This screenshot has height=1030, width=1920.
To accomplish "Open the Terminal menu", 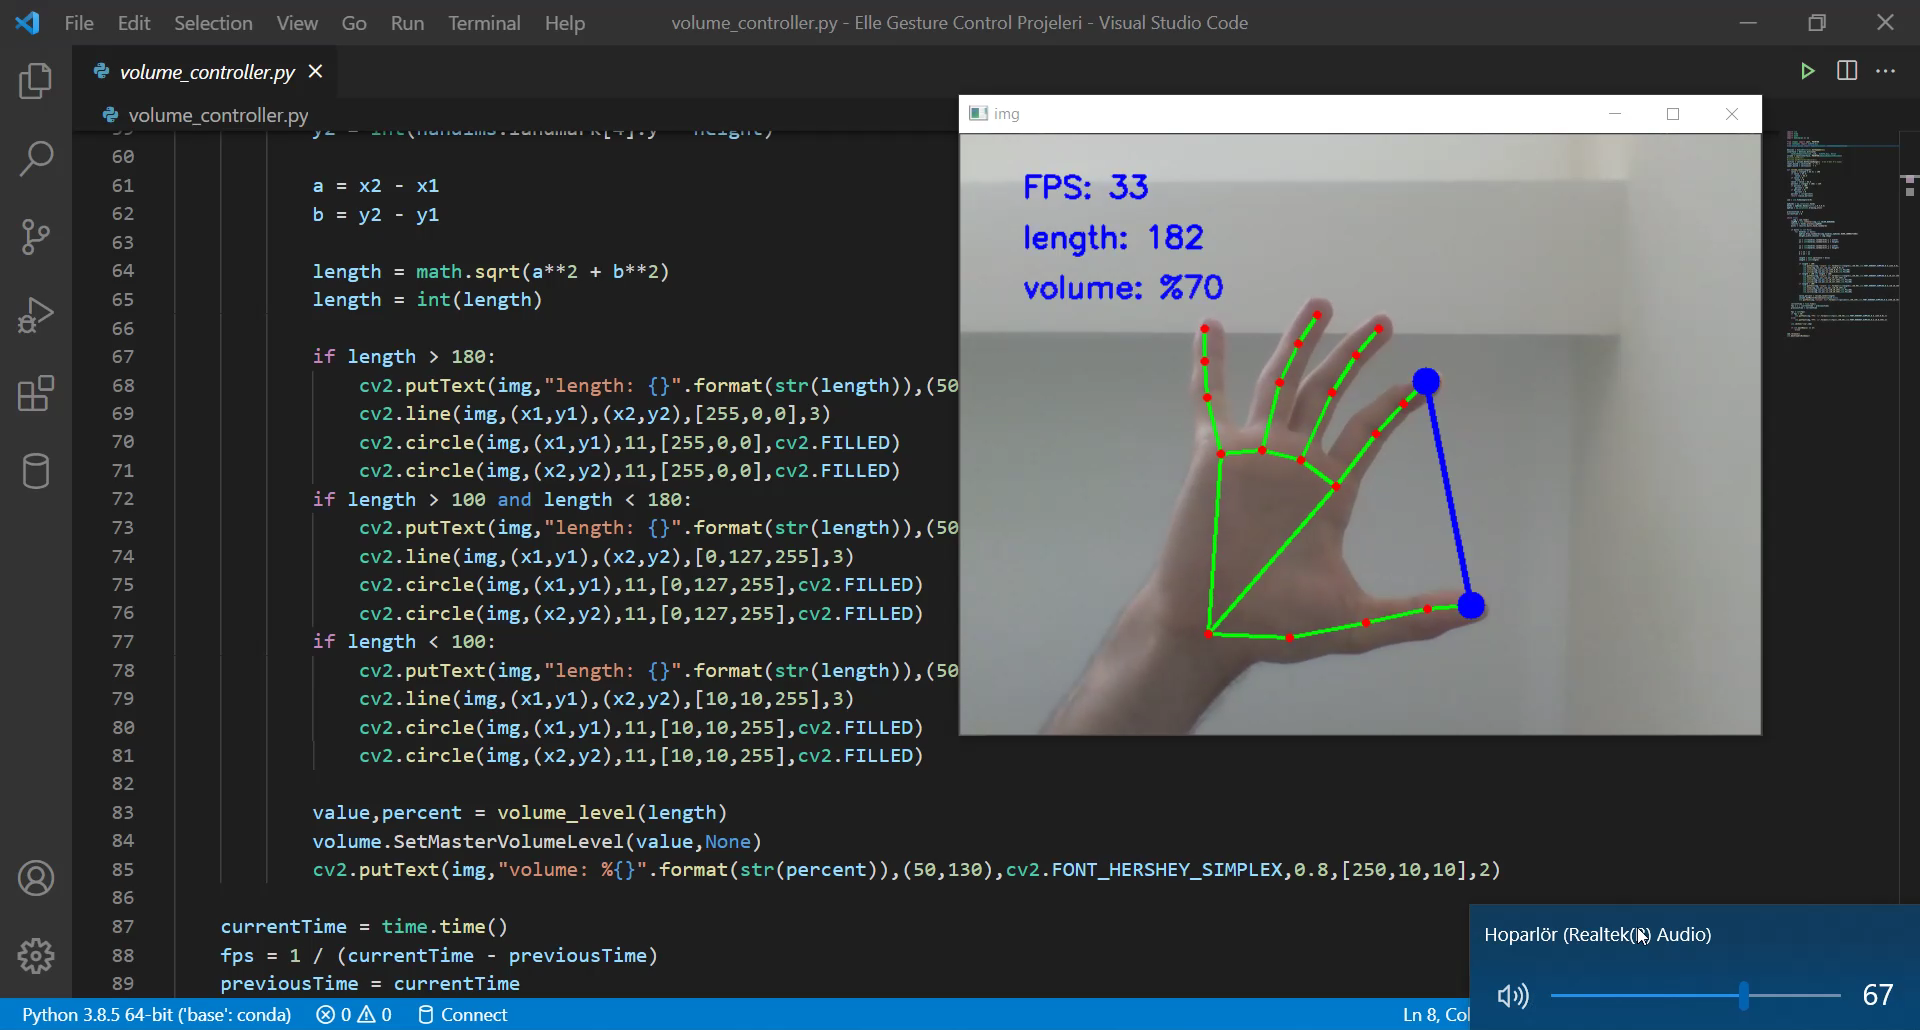I will tap(484, 23).
